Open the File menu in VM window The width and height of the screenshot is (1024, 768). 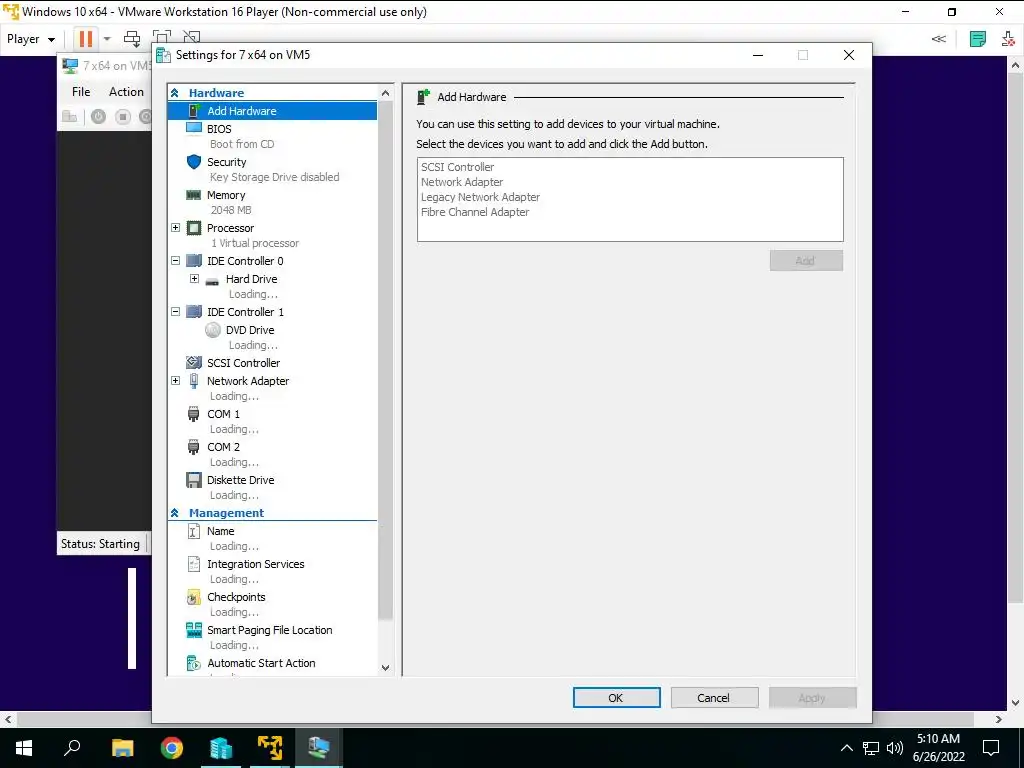81,91
